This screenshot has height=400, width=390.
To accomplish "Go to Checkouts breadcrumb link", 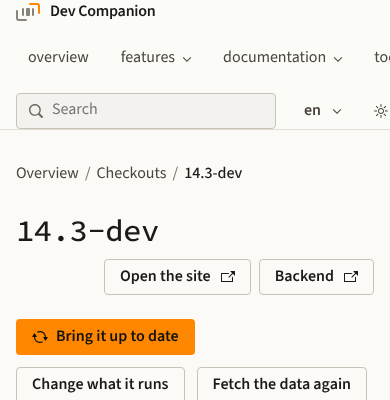I will click(131, 173).
